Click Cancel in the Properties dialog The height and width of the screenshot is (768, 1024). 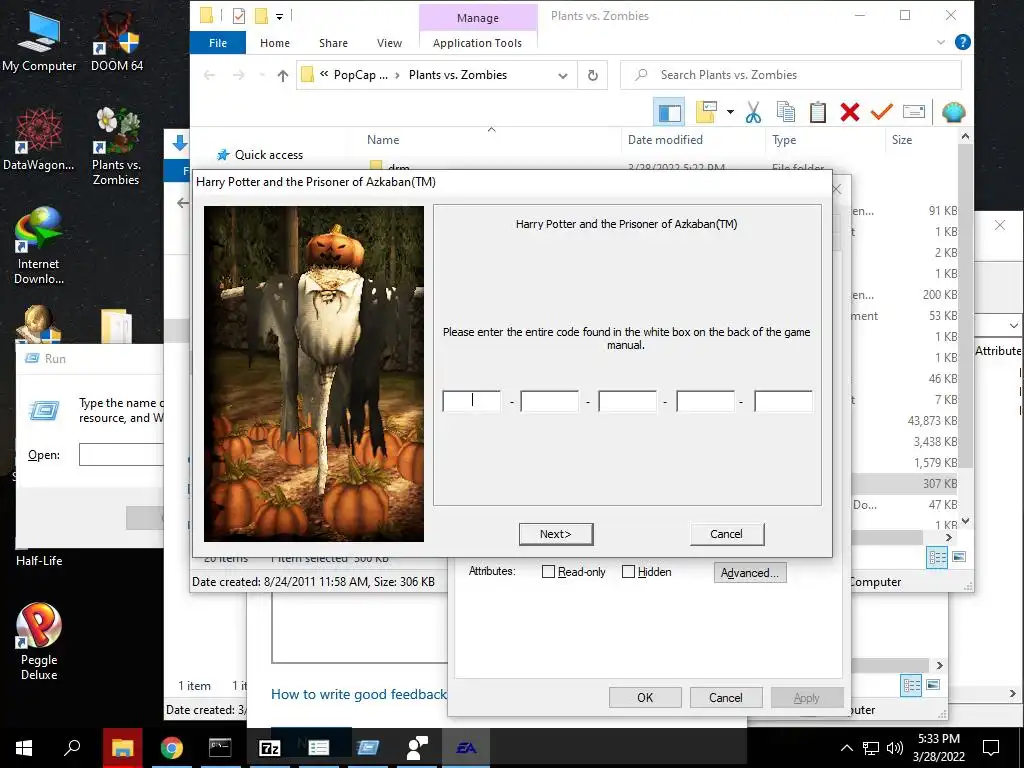point(726,697)
